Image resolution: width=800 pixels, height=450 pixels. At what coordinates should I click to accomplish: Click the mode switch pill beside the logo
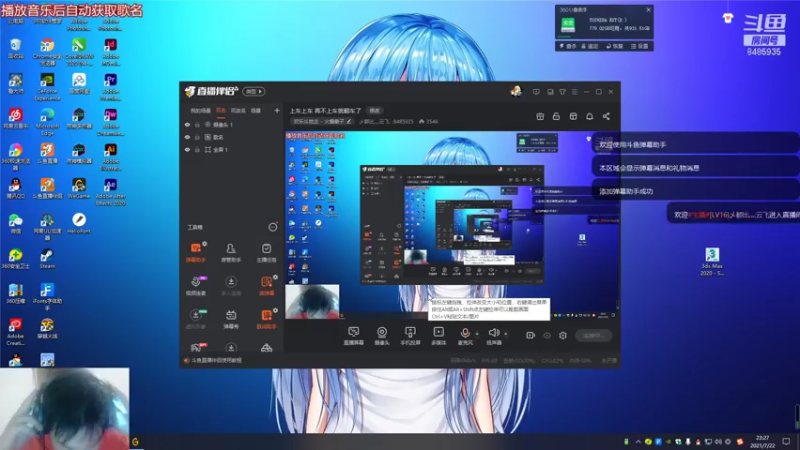[x=254, y=91]
